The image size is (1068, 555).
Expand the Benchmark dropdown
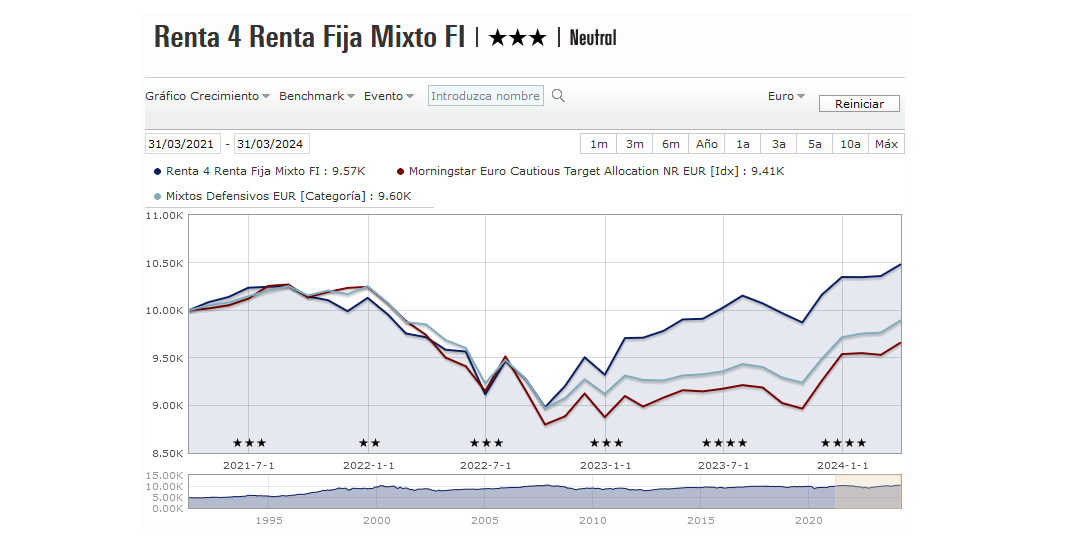(317, 96)
